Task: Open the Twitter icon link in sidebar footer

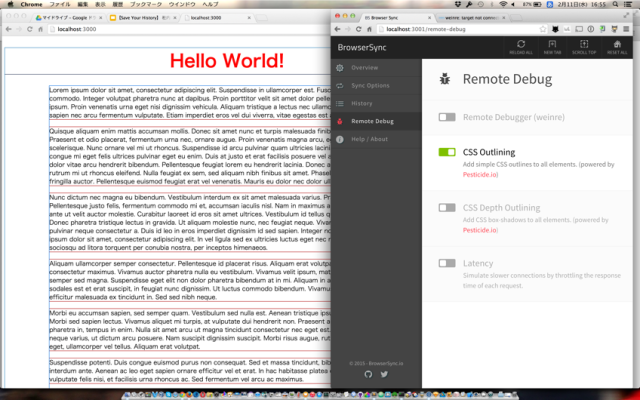Action: click(x=381, y=373)
